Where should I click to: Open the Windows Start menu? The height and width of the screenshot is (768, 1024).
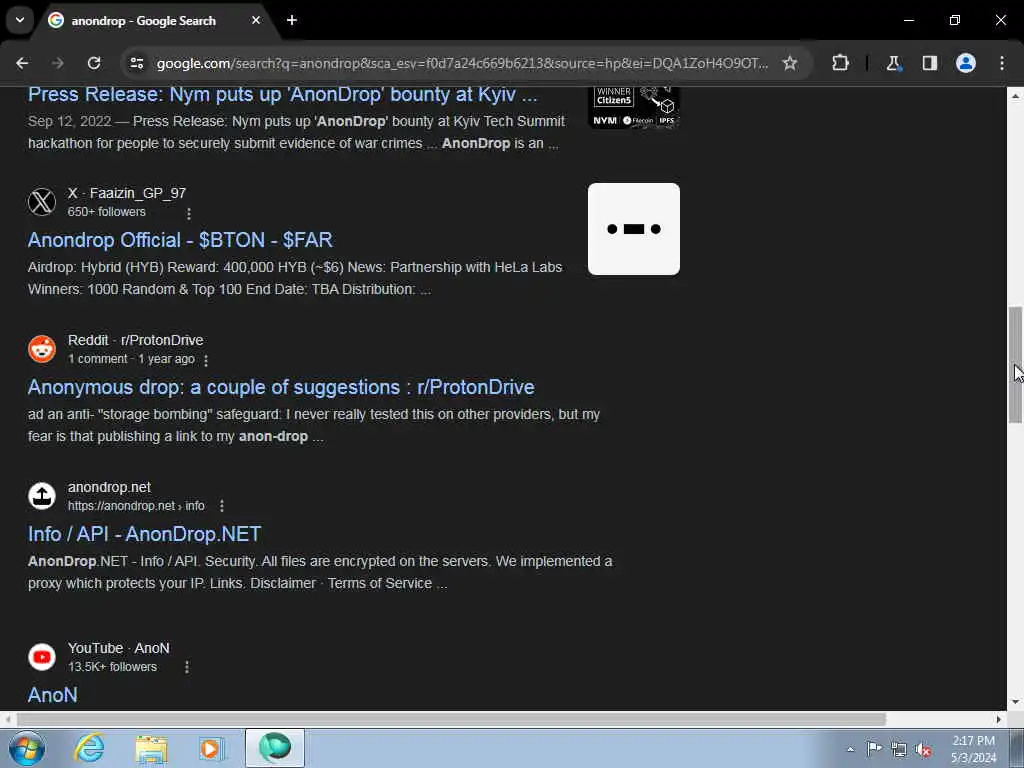tap(27, 748)
